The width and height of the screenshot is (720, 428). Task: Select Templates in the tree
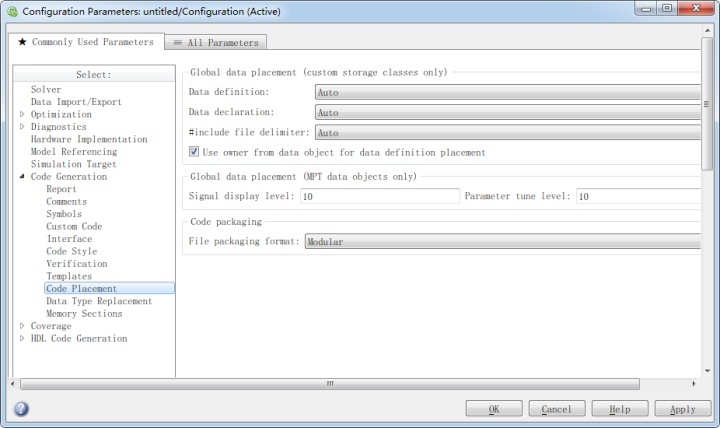pos(69,276)
